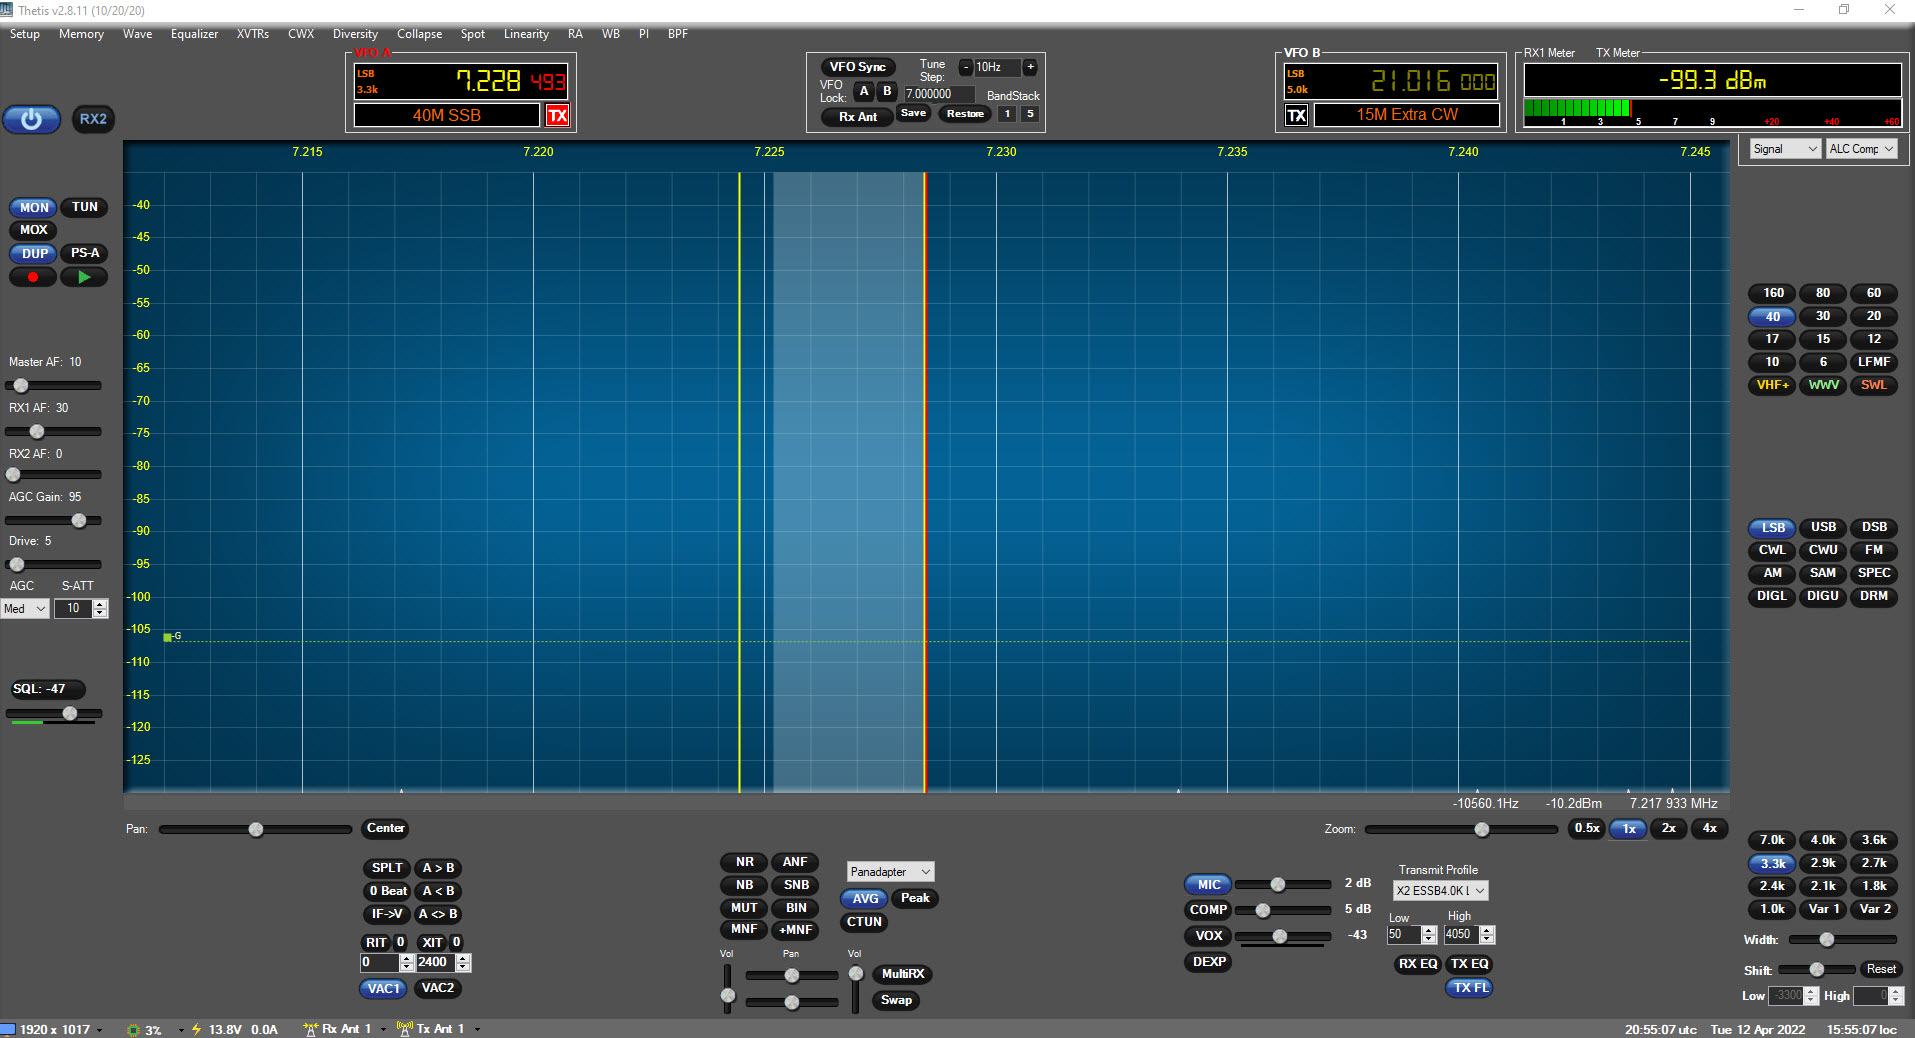Click the red TX indicator under VFO A

[557, 115]
